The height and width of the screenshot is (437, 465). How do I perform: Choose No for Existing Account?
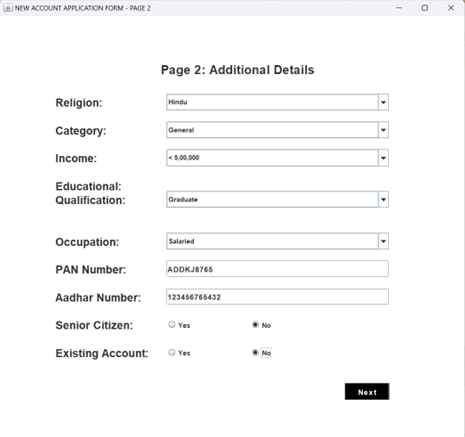pos(255,353)
